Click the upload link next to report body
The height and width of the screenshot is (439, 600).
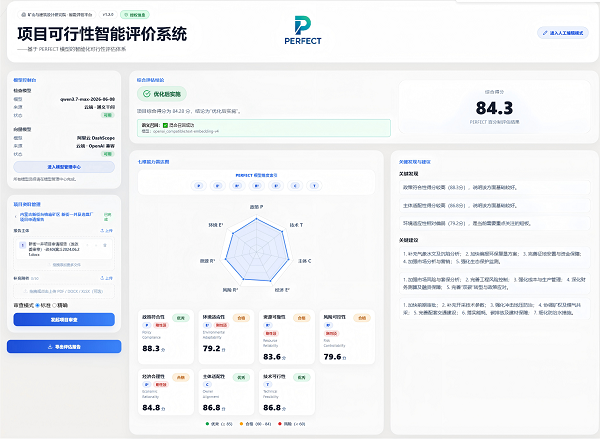point(106,230)
